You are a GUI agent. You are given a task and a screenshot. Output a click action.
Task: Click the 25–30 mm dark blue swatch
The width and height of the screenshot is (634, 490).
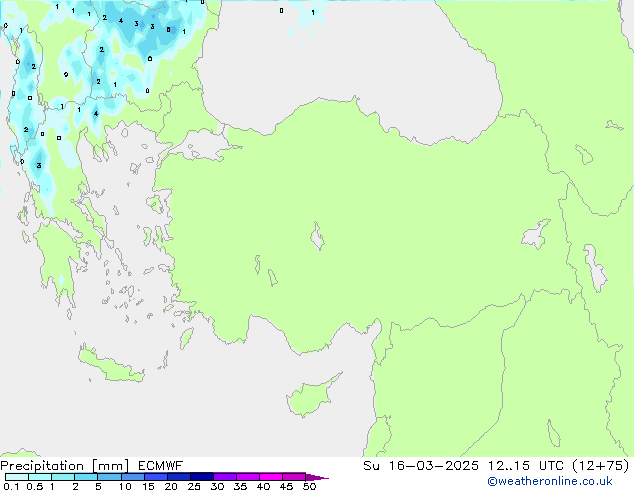[201, 477]
